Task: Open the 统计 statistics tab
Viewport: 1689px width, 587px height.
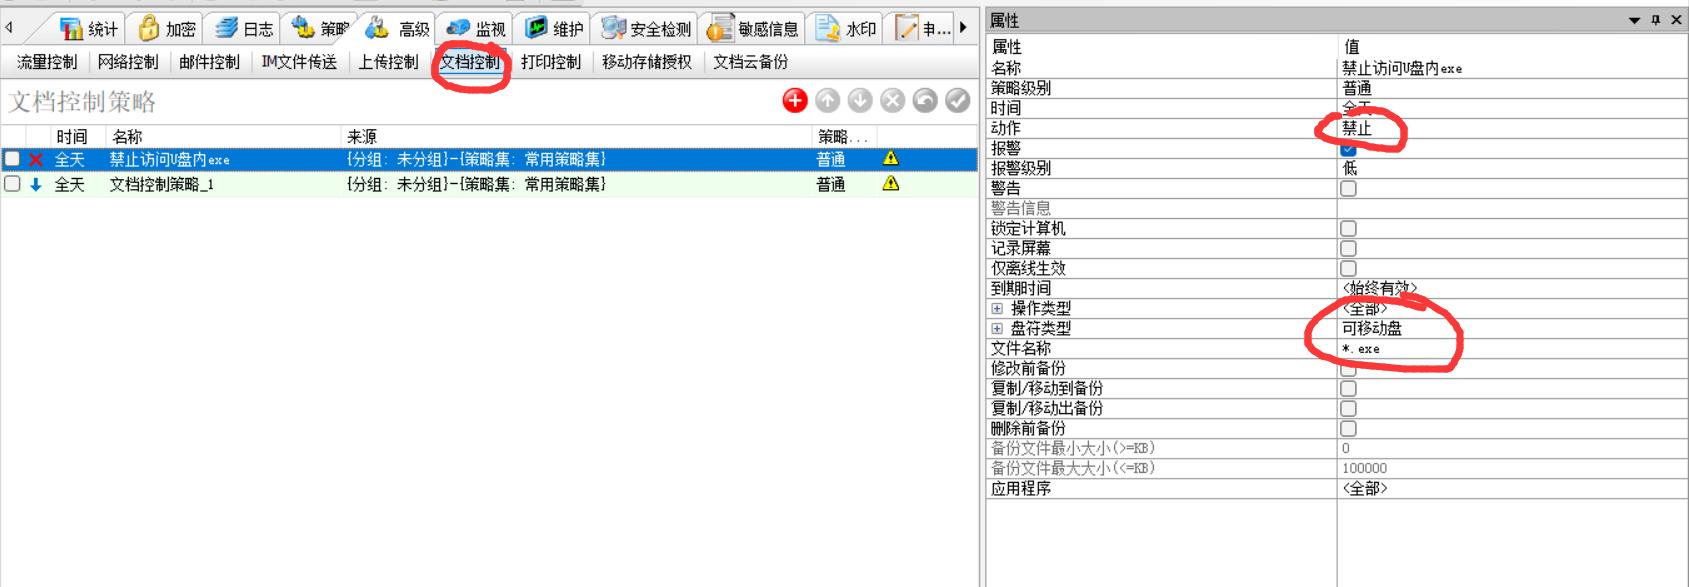Action: click(89, 29)
